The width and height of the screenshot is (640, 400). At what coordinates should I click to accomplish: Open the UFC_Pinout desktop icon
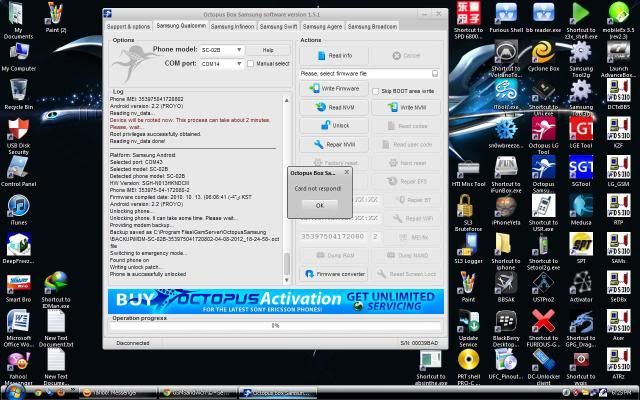[506, 364]
